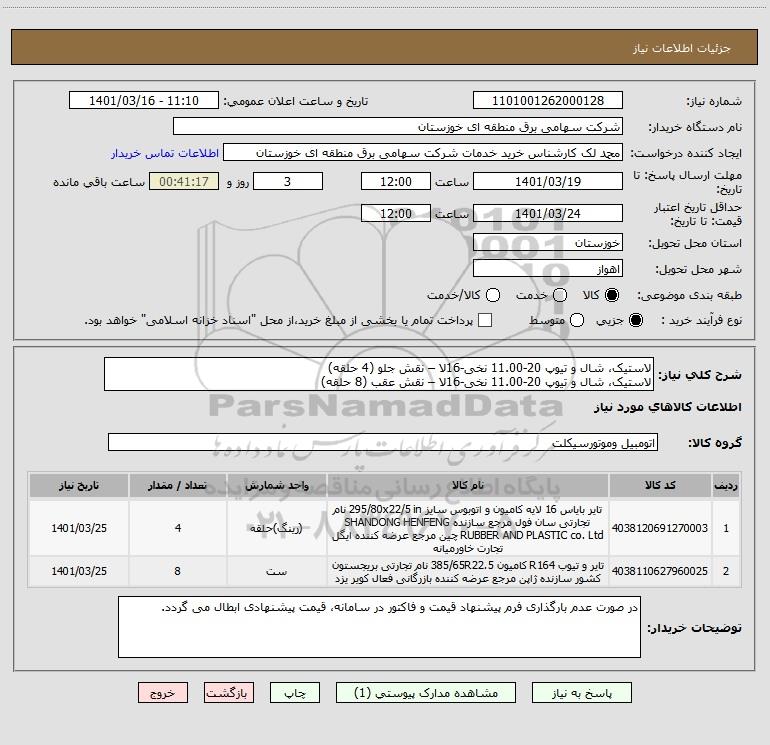Click the unit cell (رینگ)حلقه
The height and width of the screenshot is (745, 770).
coord(276,528)
